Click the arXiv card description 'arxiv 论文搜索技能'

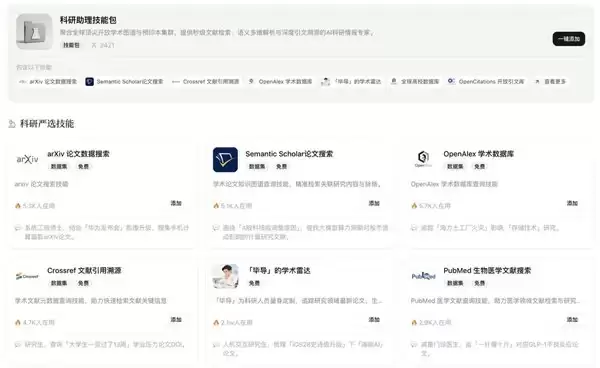coord(41,184)
